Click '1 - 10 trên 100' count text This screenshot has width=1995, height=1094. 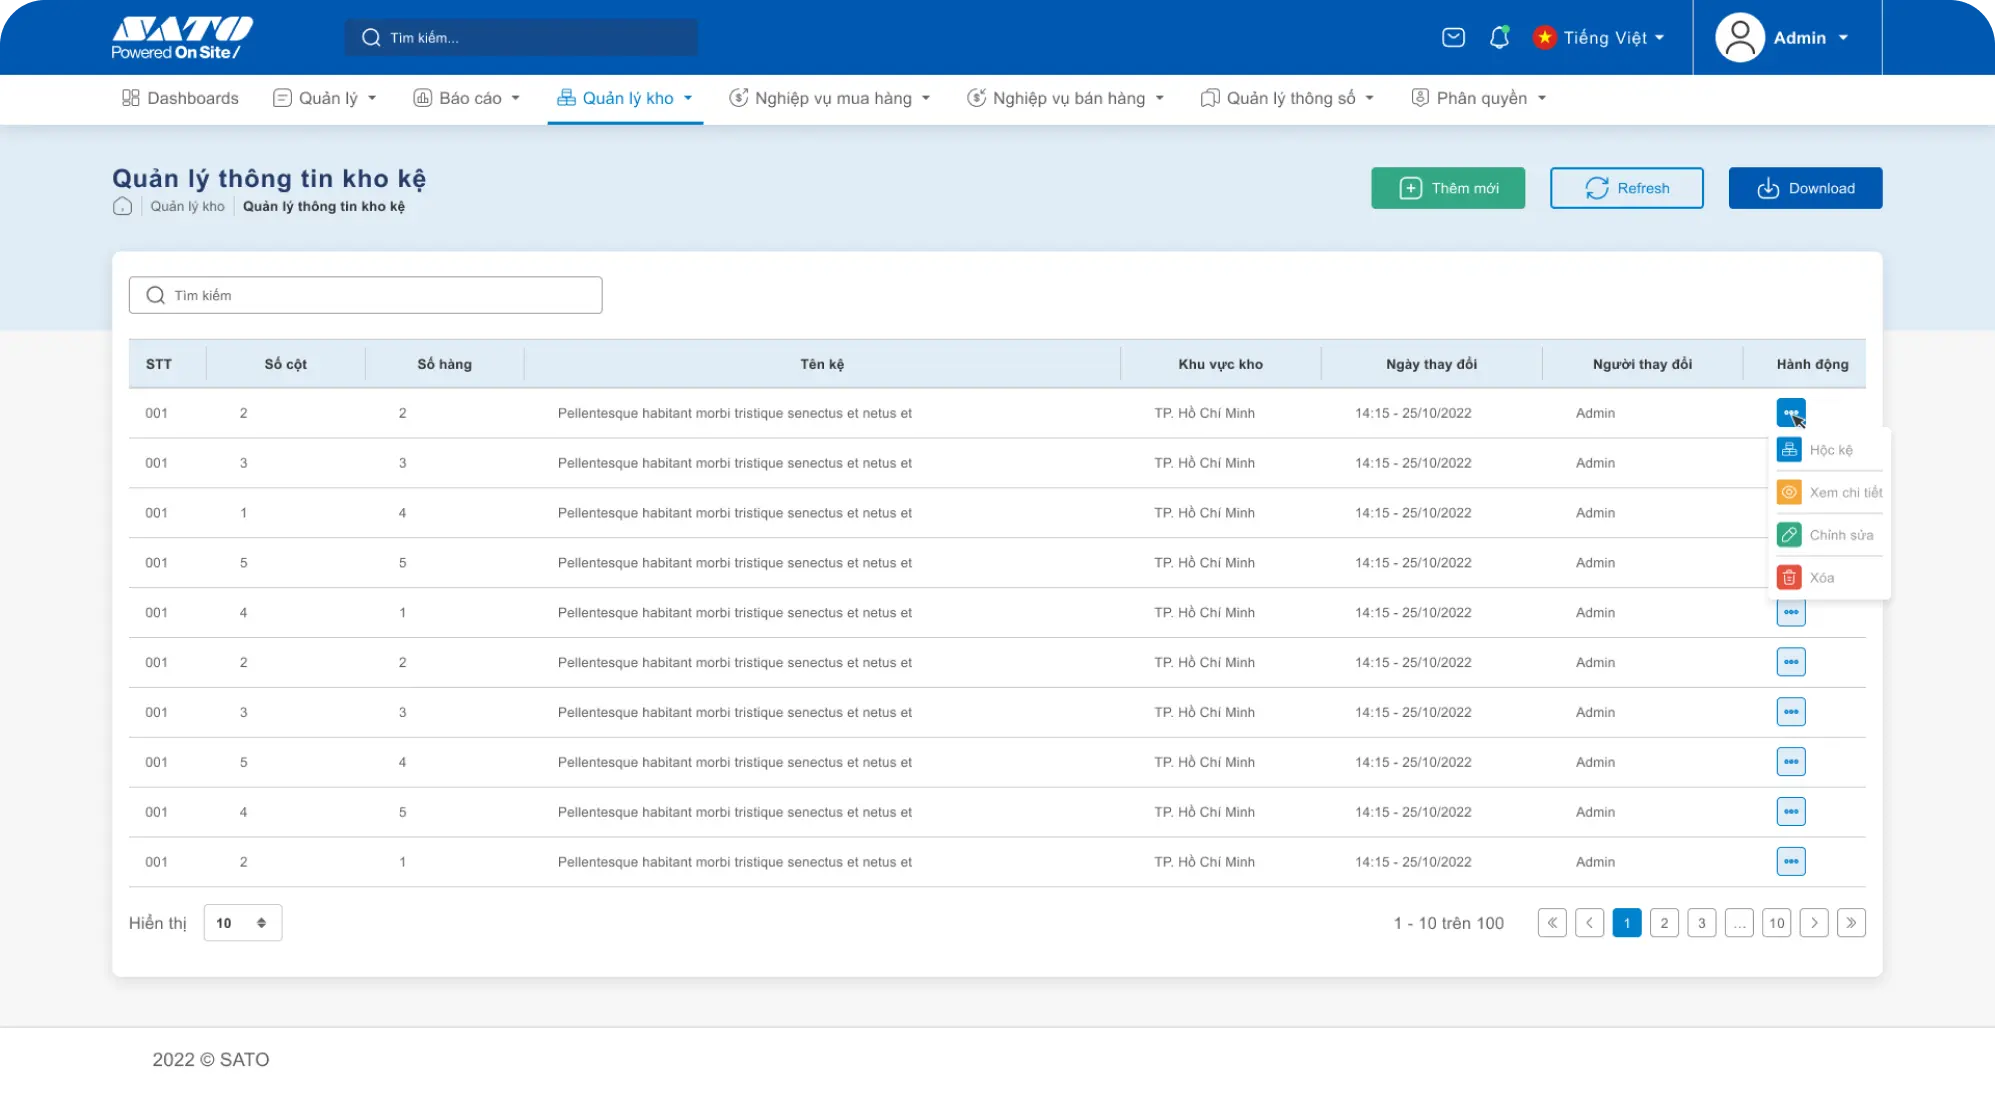tap(1448, 923)
